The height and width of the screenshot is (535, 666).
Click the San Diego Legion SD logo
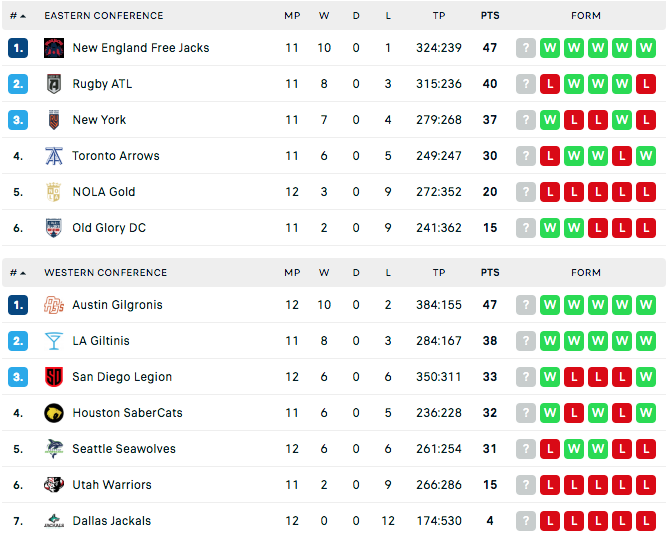point(54,377)
